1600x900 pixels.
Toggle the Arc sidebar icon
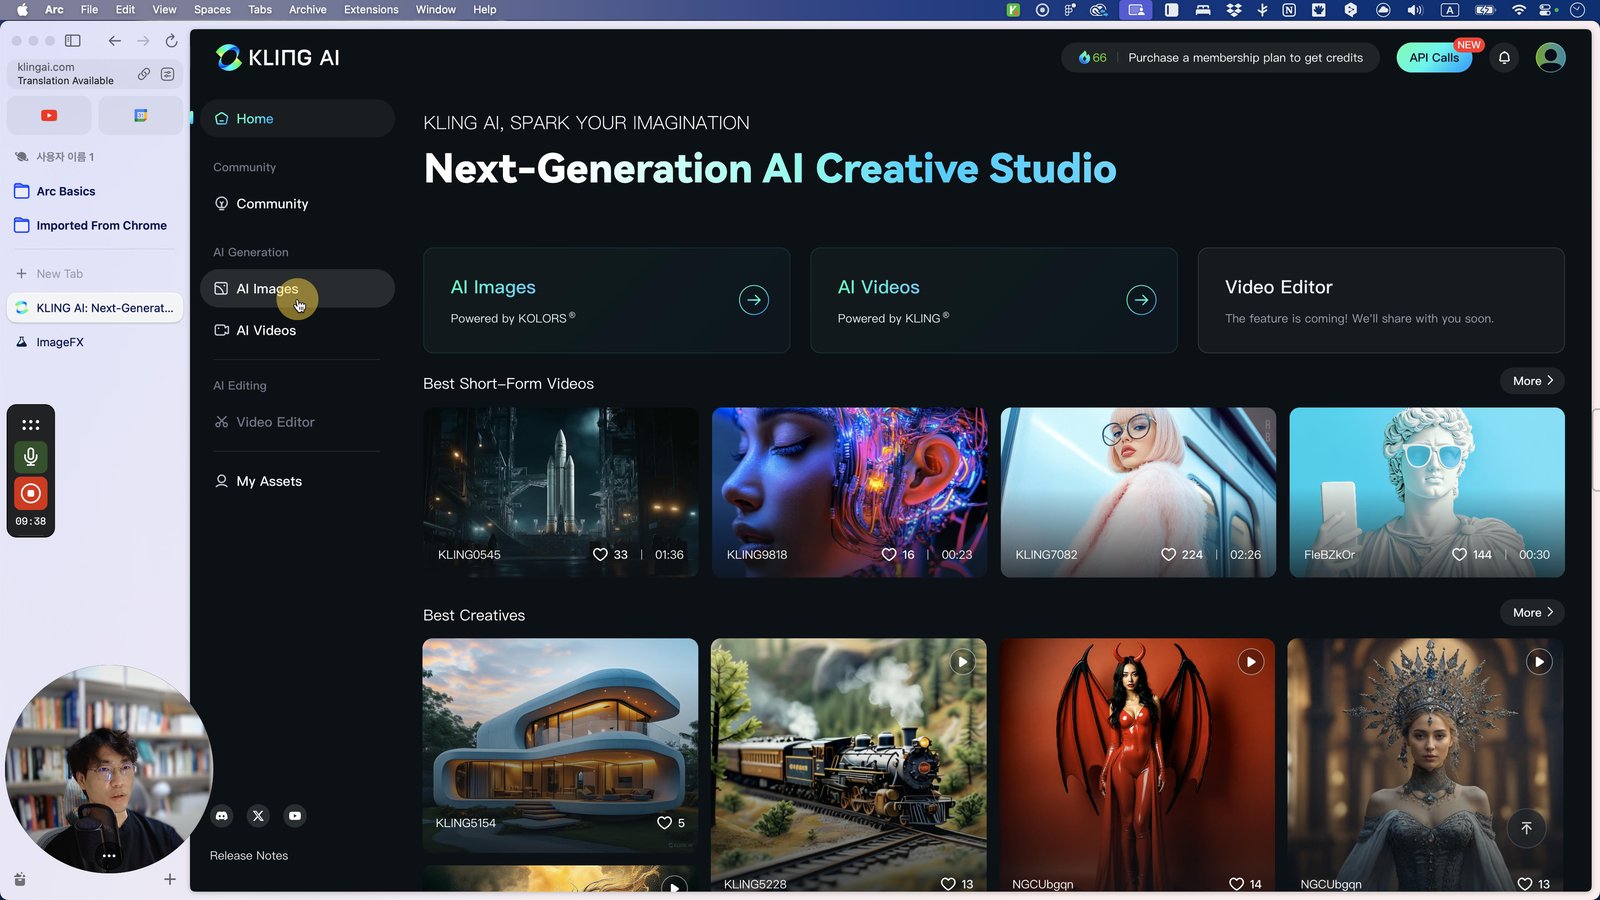point(73,41)
